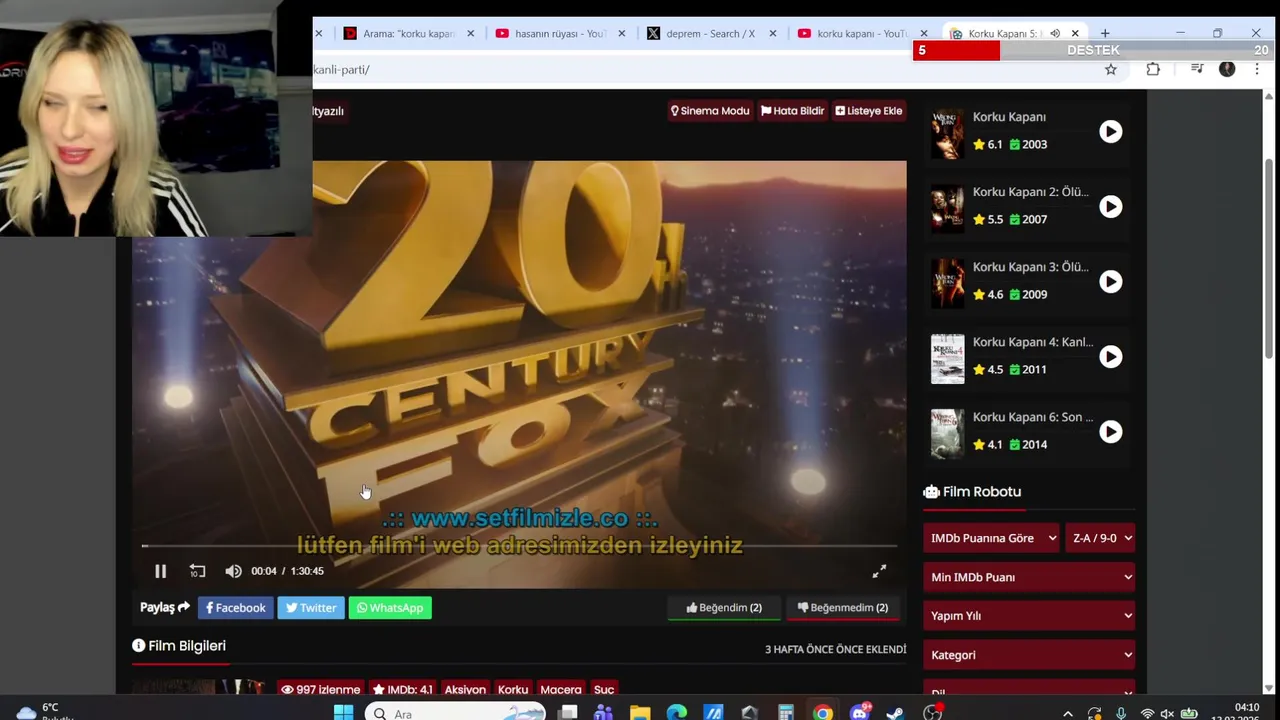
Task: Open the Chrome profile avatar
Action: tap(1227, 69)
